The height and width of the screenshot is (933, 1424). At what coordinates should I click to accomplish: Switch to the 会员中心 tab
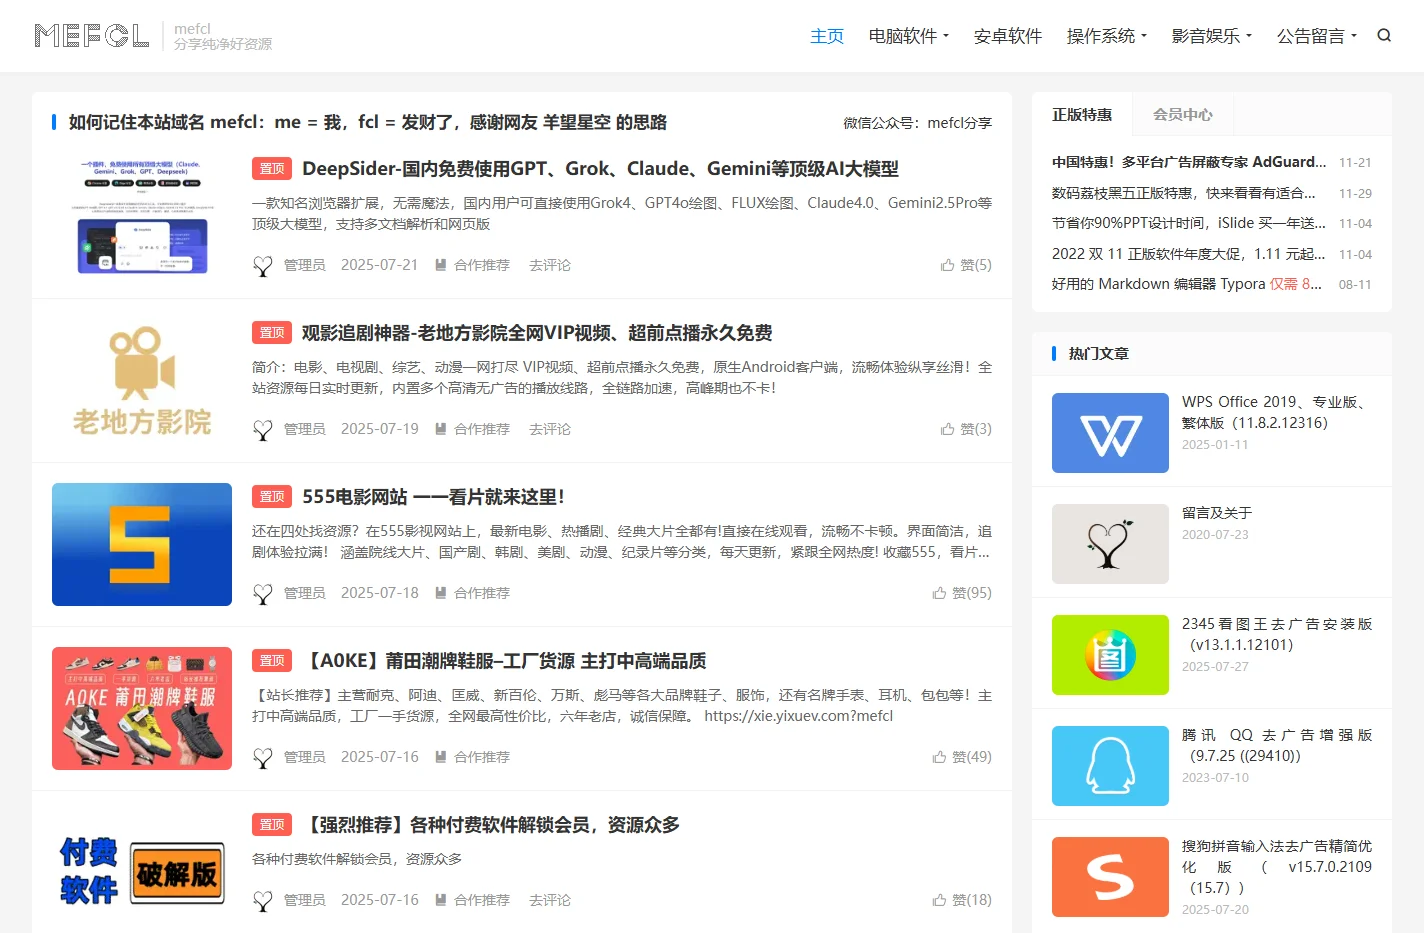pyautogui.click(x=1183, y=114)
